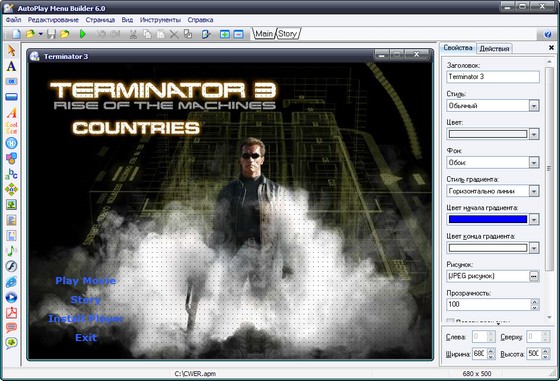This screenshot has width=560, height=381.
Task: Select the music note sound tool
Action: [11, 251]
